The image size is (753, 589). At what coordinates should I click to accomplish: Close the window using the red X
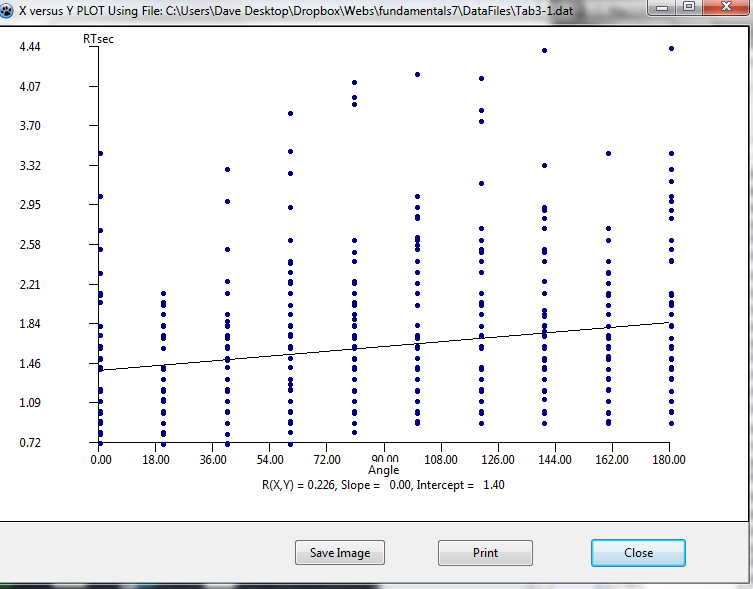725,7
